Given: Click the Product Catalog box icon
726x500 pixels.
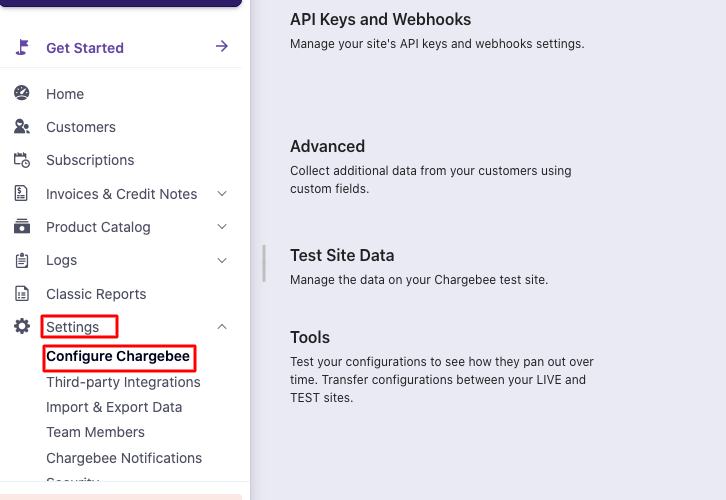Looking at the screenshot, I should coord(22,227).
